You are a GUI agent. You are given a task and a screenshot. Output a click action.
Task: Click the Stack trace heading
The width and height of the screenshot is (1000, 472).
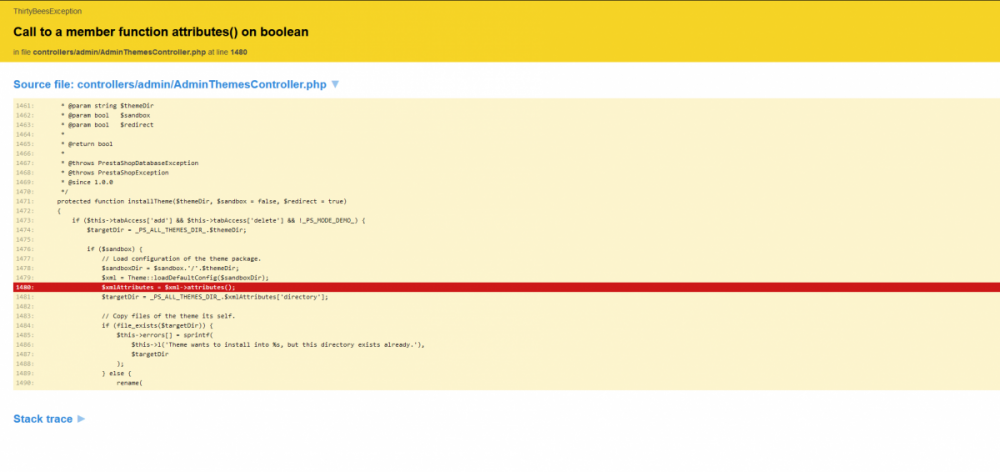(x=43, y=419)
